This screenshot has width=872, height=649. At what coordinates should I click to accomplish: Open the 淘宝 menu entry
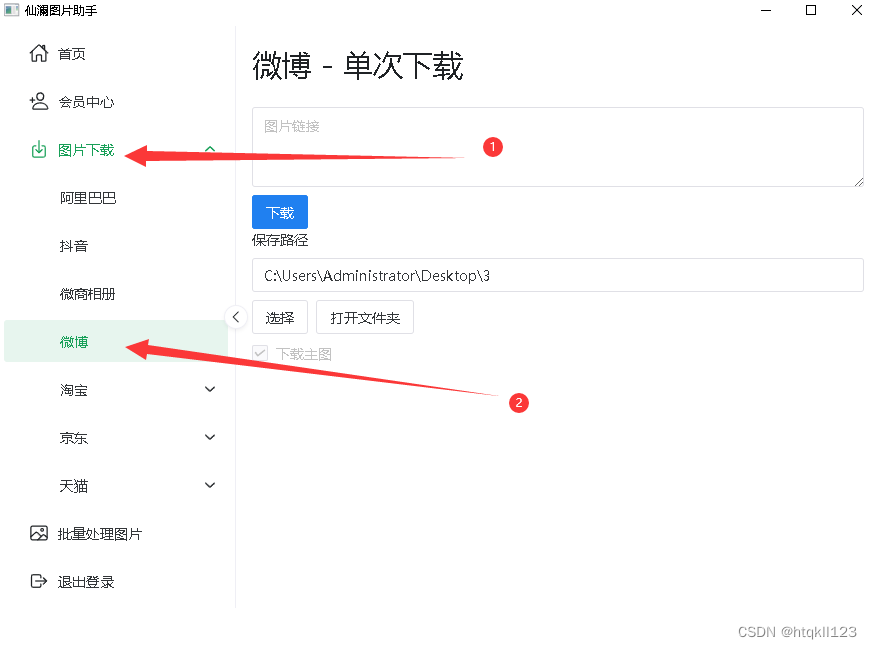(116, 390)
